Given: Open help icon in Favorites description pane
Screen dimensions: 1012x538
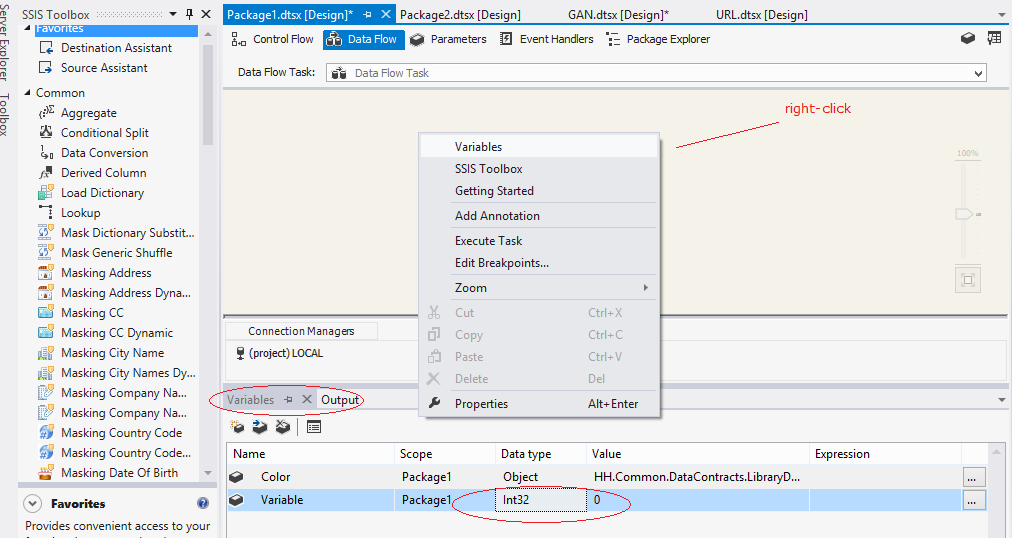Looking at the screenshot, I should tap(203, 503).
